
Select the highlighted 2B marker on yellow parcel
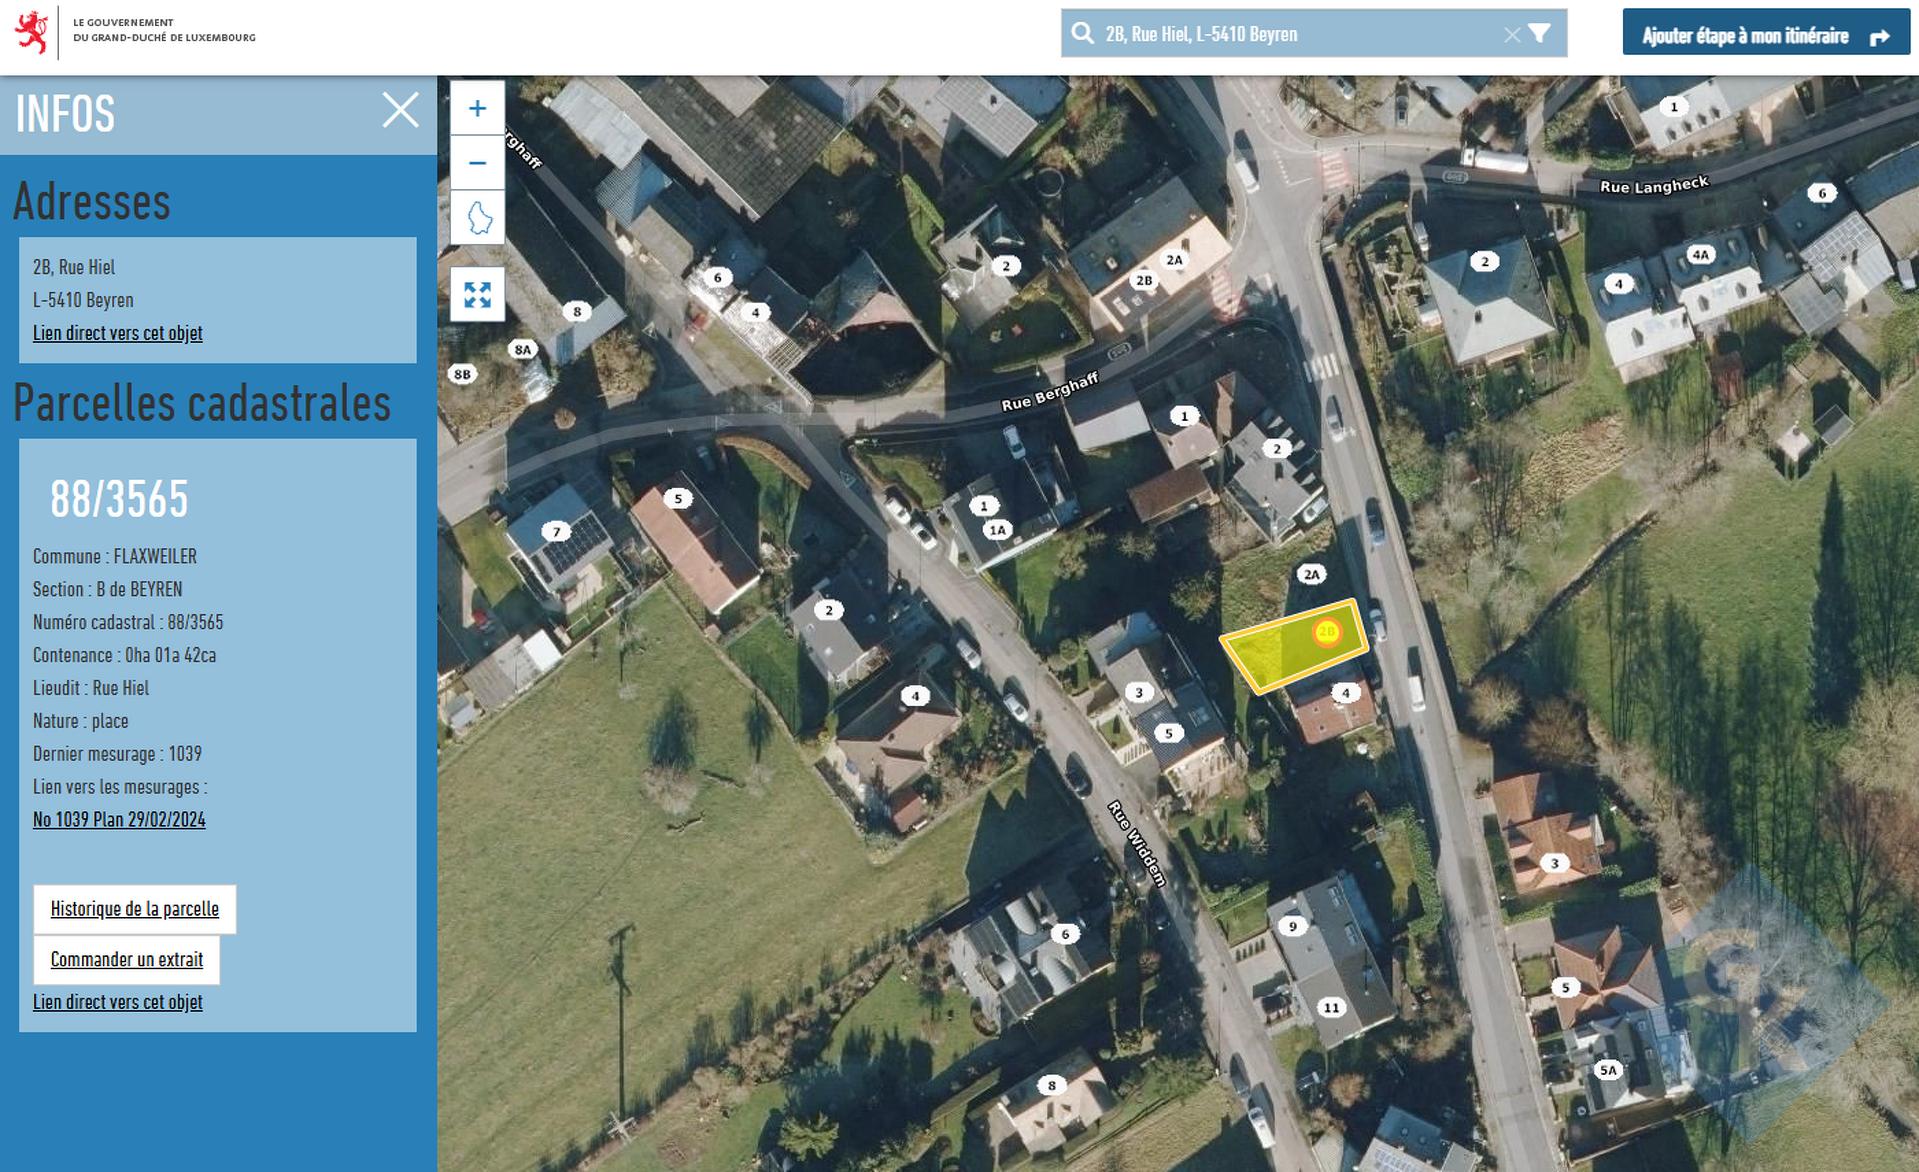[x=1327, y=632]
